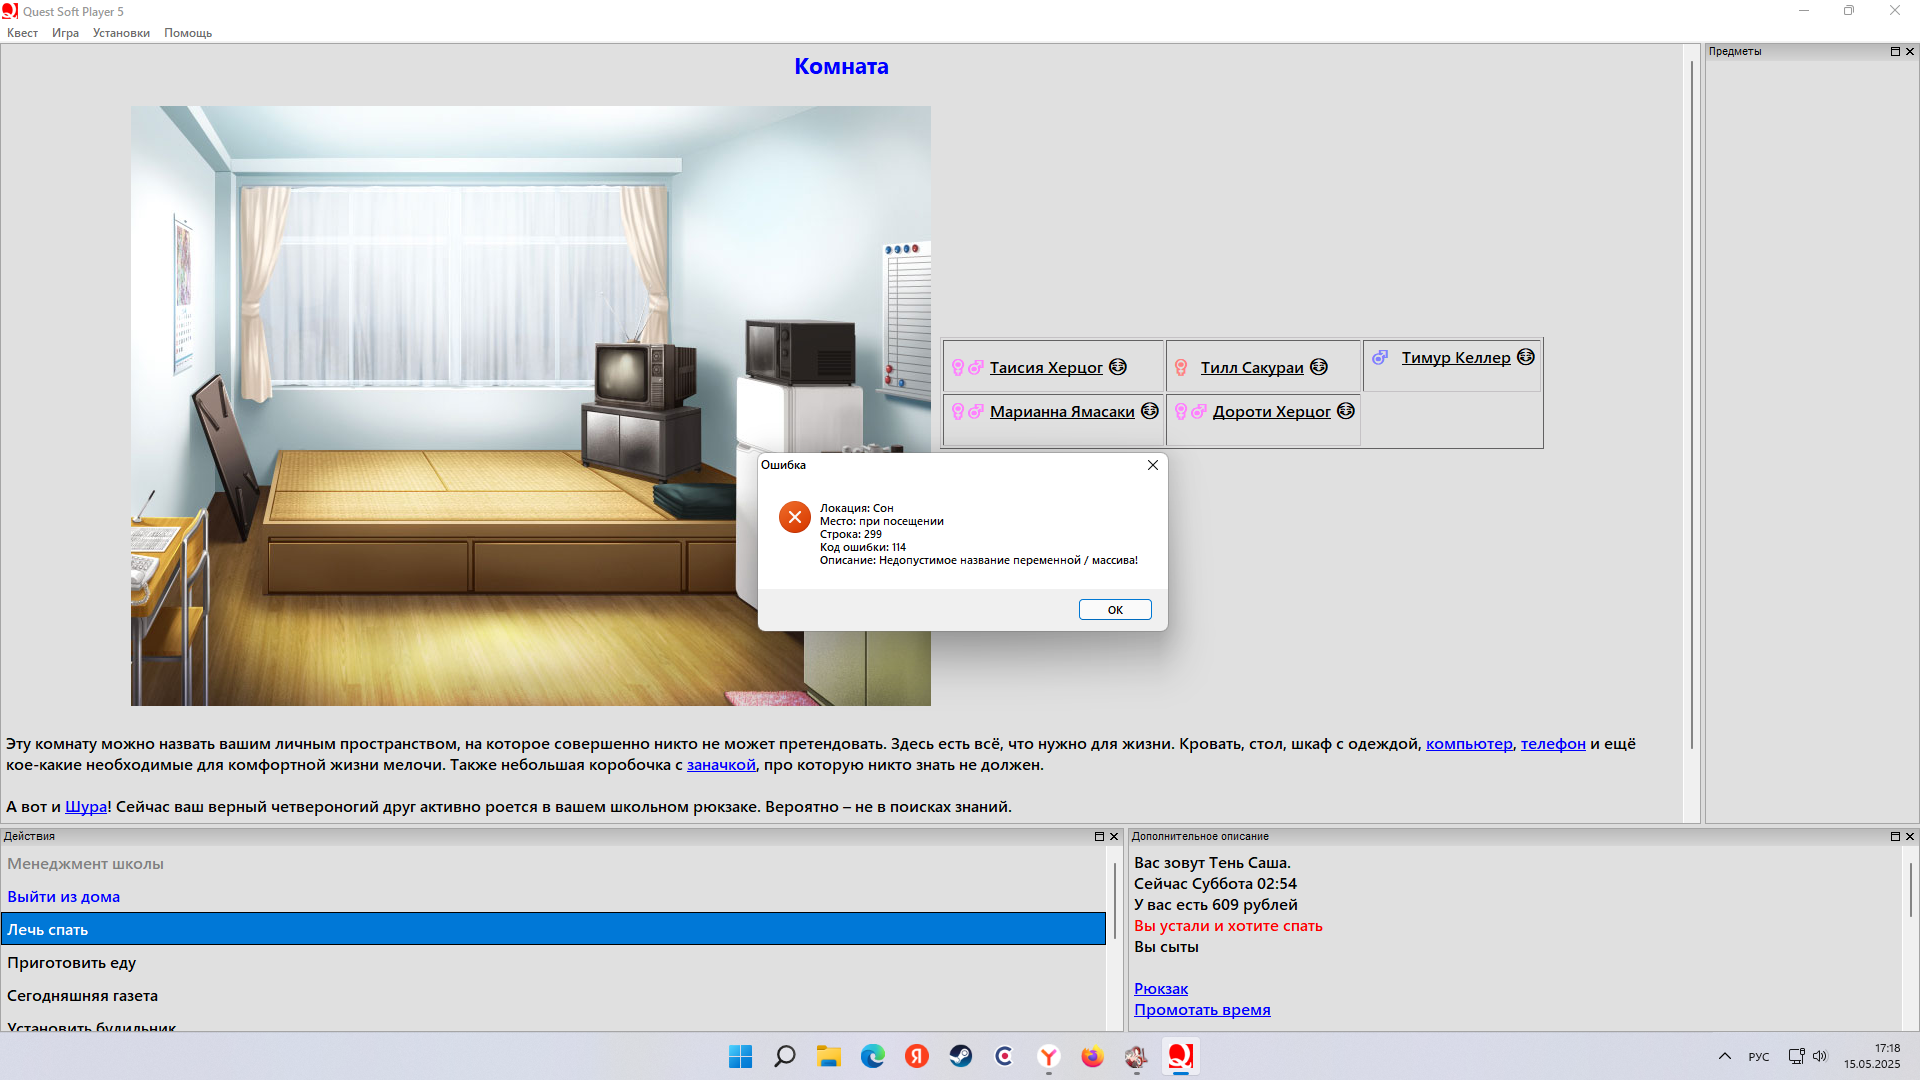1920x1080 pixels.
Task: Open Steam from taskbar
Action: click(961, 1056)
